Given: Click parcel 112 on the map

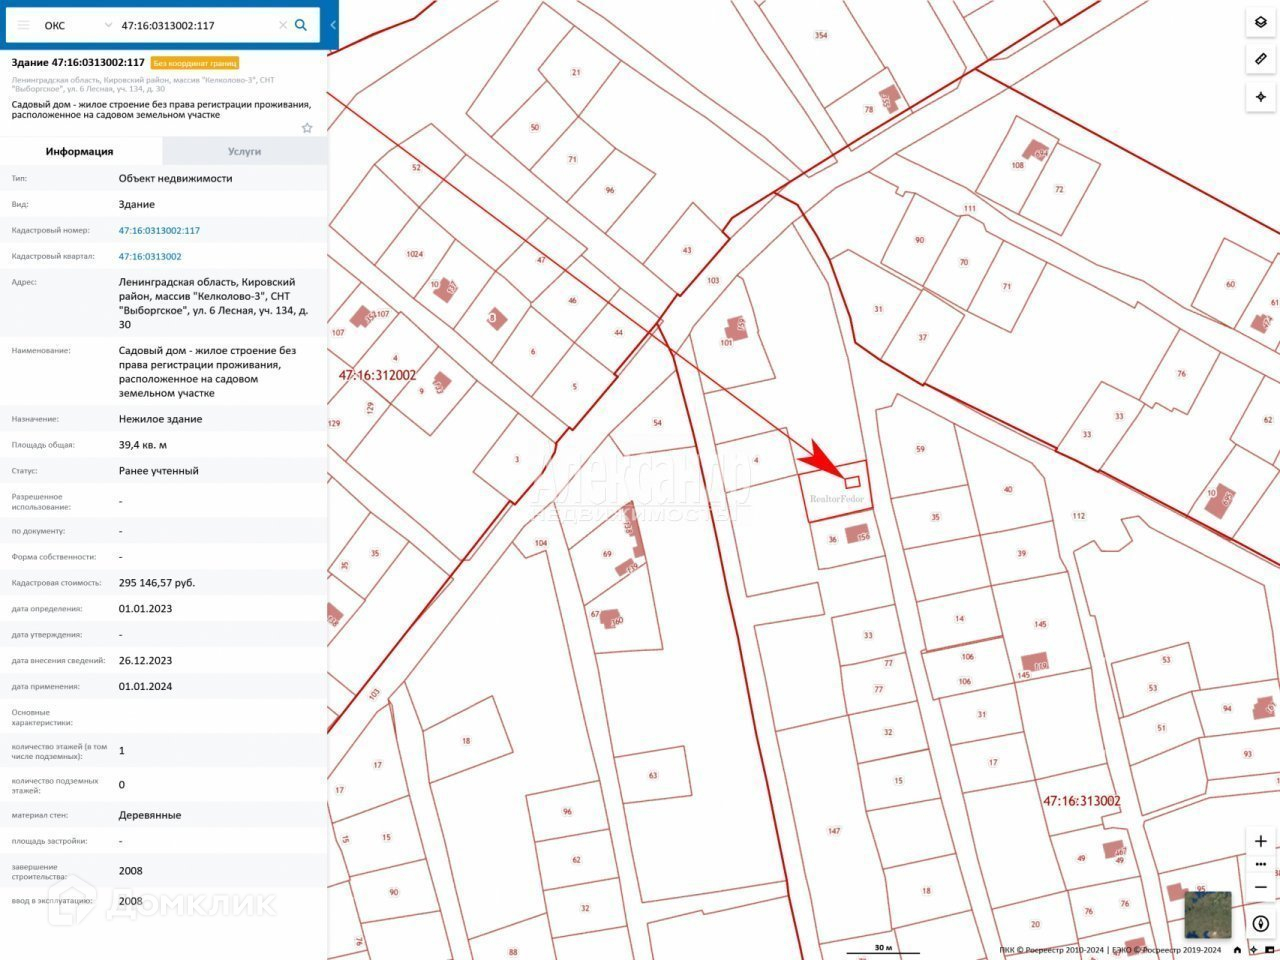Looking at the screenshot, I should coord(1078,516).
